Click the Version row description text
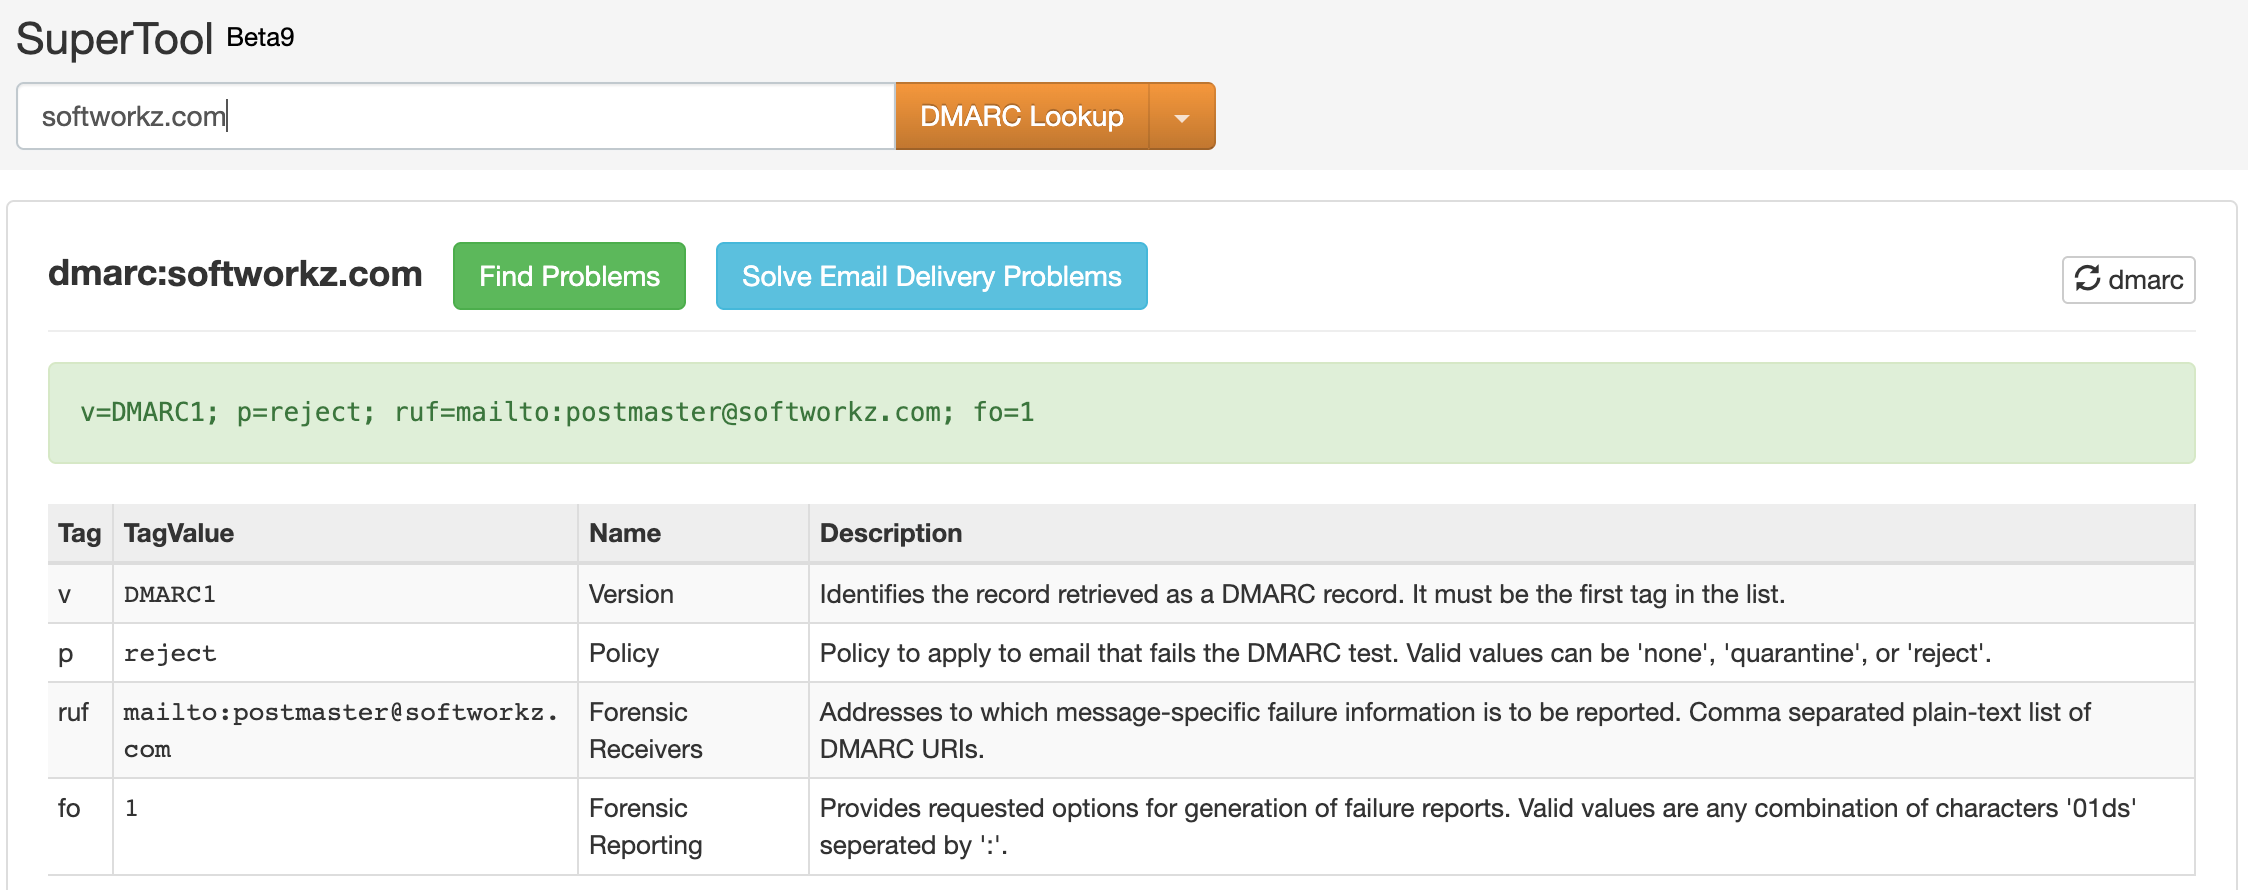The image size is (2248, 890). click(1301, 594)
